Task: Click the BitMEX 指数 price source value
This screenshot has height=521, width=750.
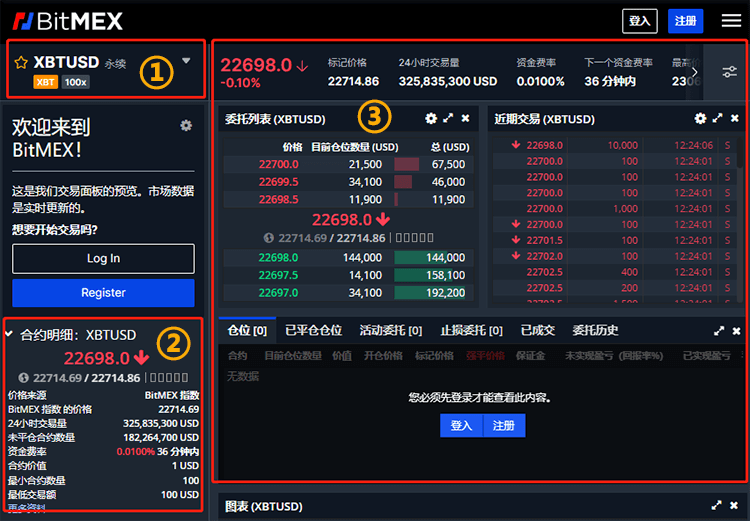Action: click(x=172, y=396)
